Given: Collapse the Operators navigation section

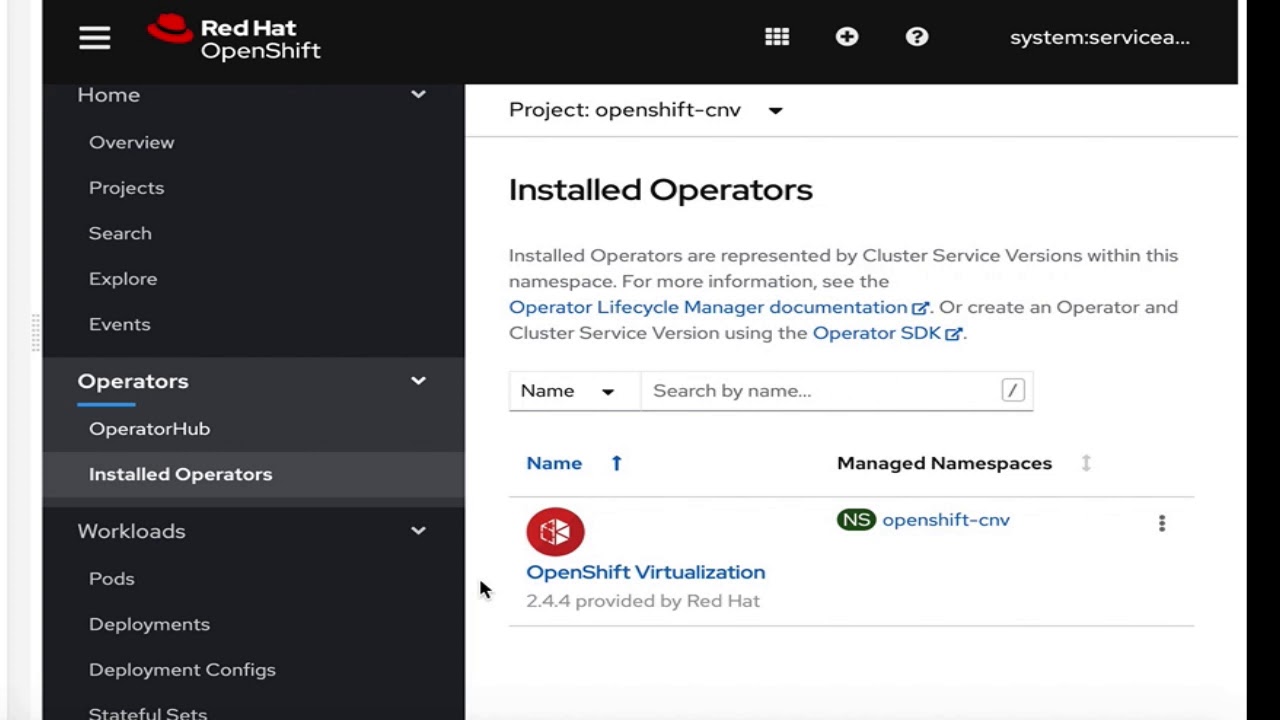Looking at the screenshot, I should [418, 381].
